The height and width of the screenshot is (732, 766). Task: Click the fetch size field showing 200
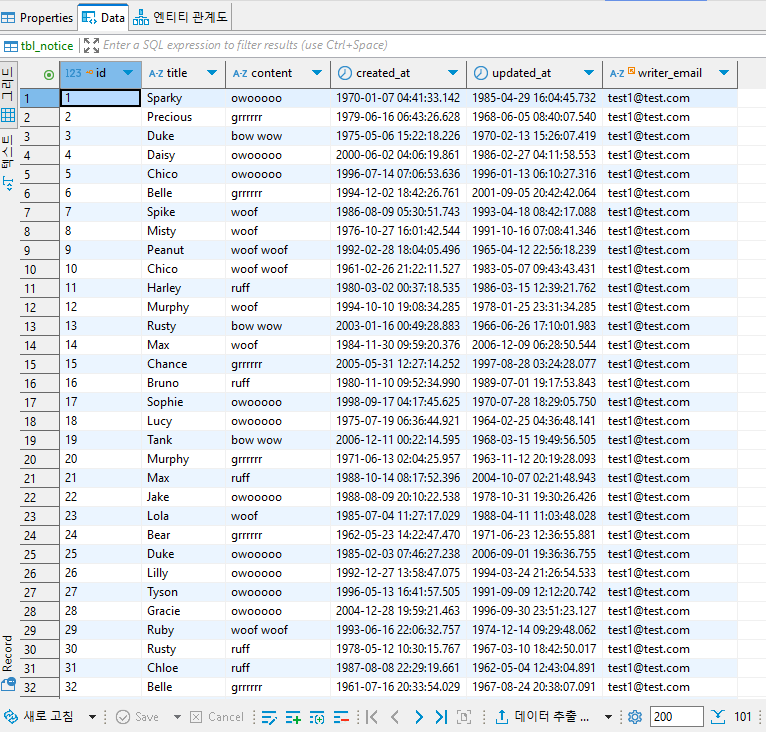coord(676,717)
